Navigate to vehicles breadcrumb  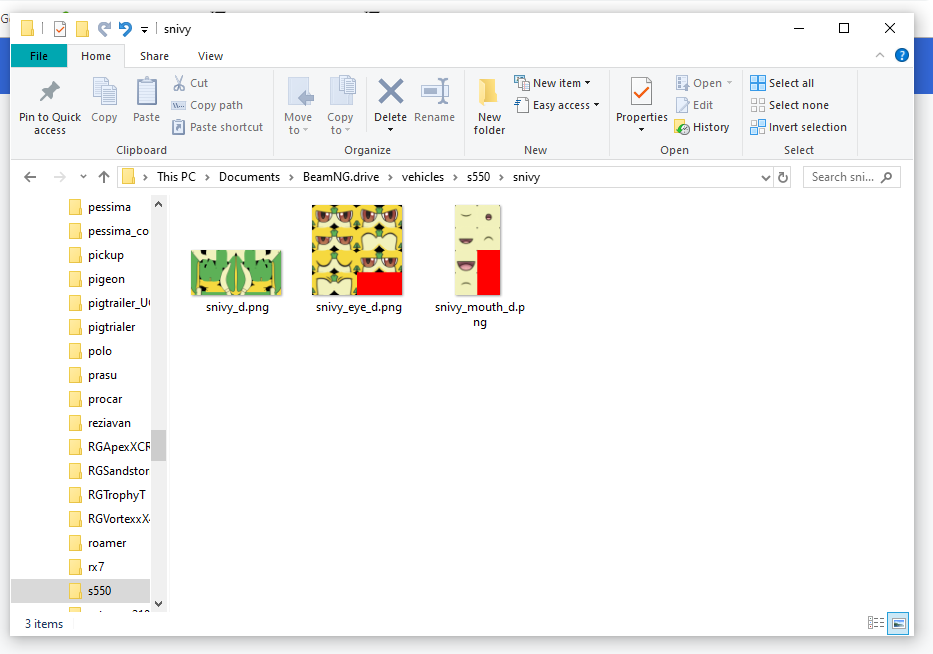(x=422, y=177)
